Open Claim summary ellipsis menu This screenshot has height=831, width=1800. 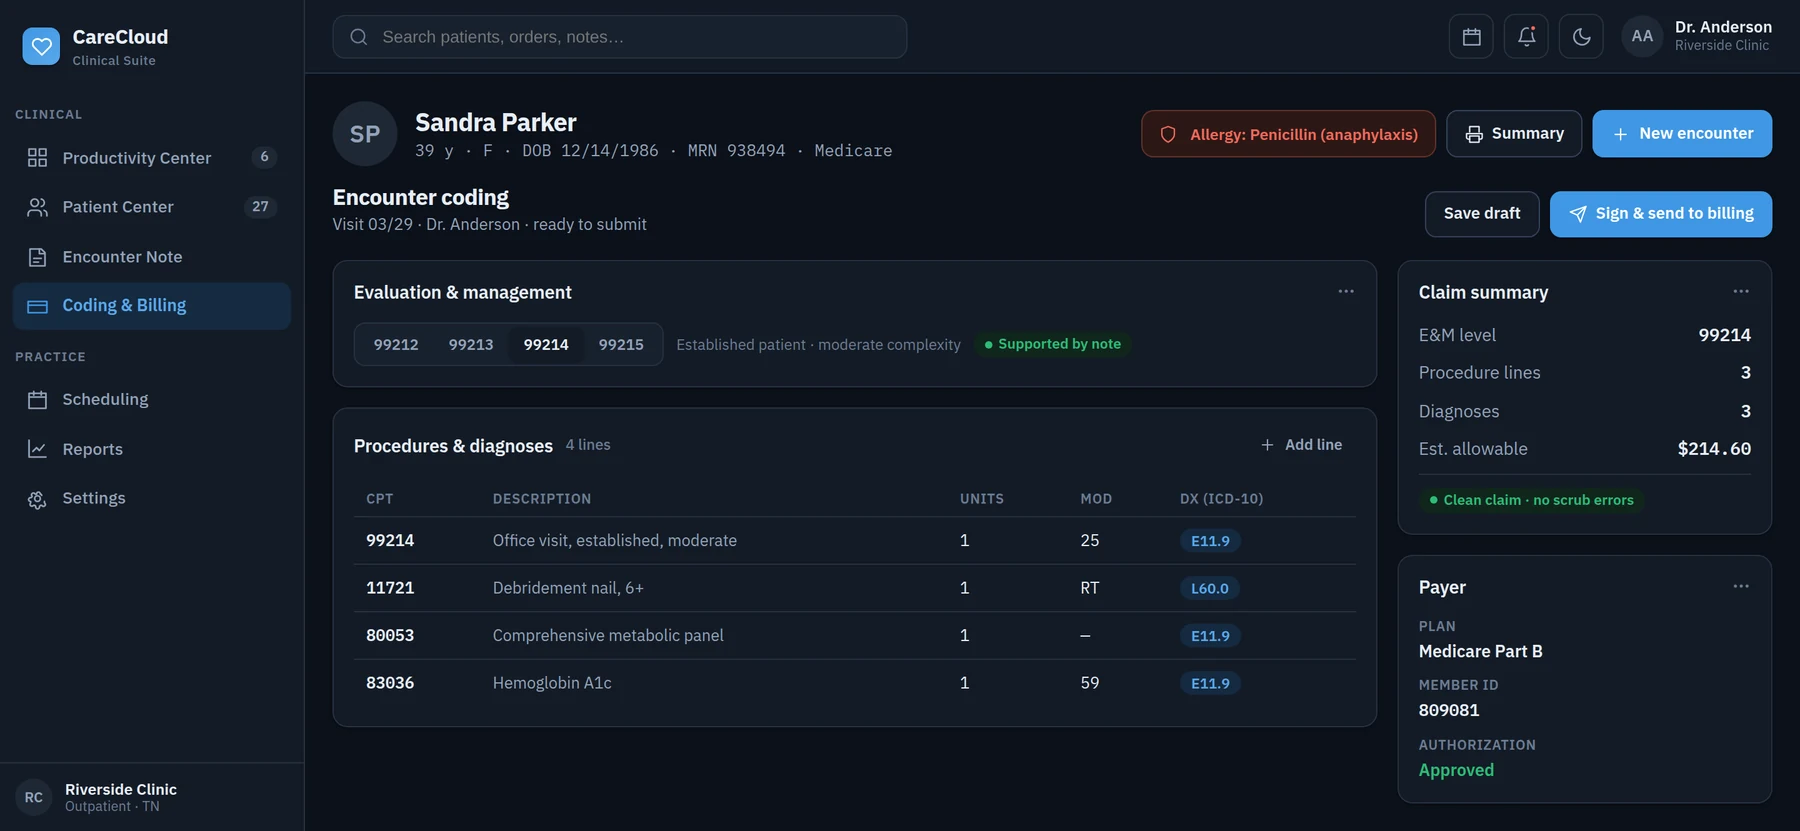[1741, 292]
